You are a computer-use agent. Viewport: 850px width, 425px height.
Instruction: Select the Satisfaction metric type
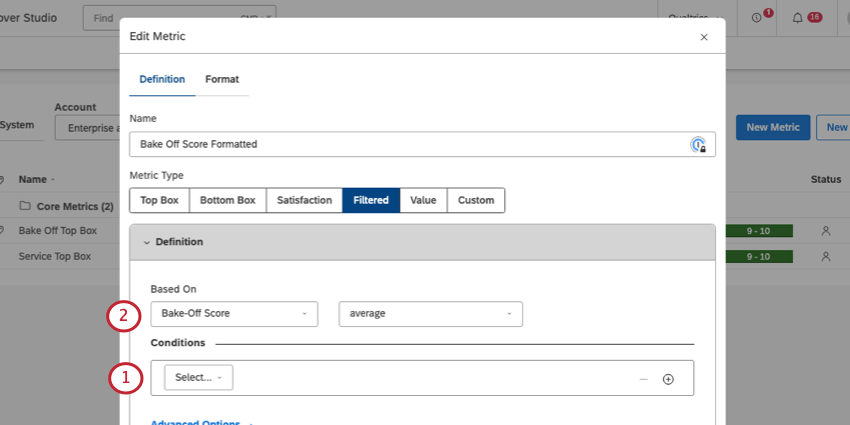[304, 200]
